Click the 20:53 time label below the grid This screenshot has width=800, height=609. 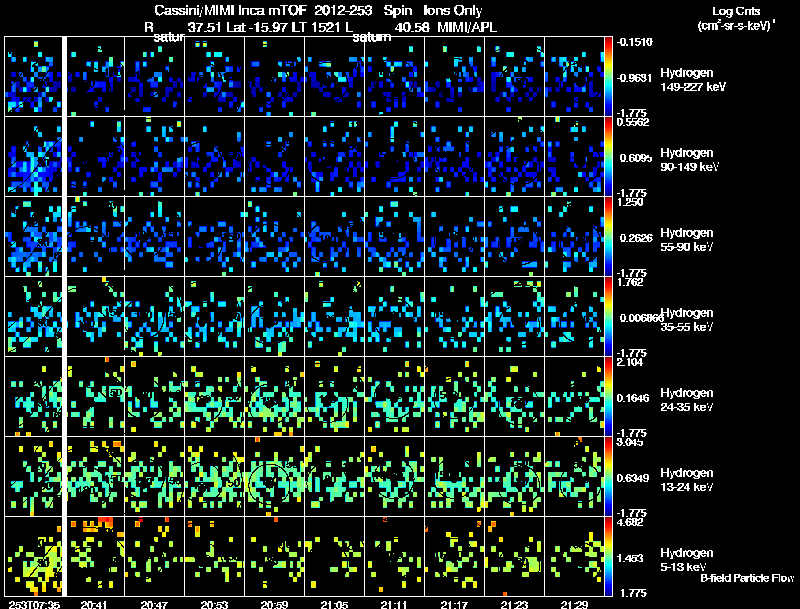214,604
